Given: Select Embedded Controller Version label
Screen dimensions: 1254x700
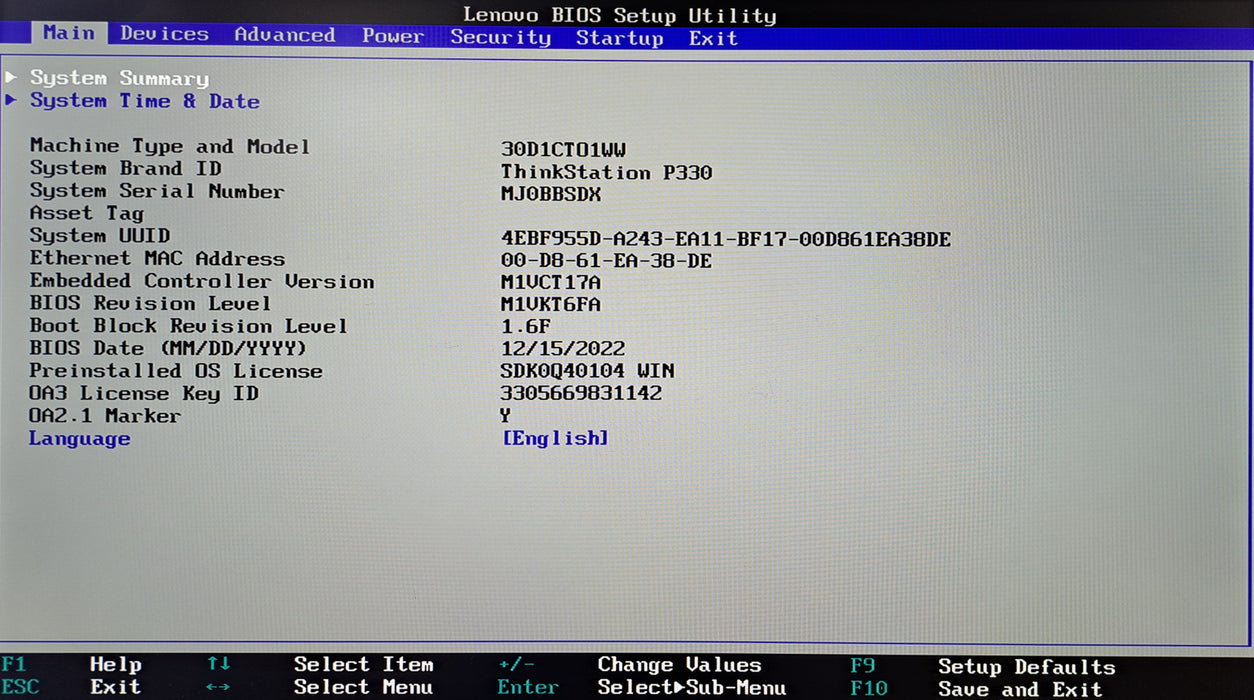Looking at the screenshot, I should coord(202,281).
